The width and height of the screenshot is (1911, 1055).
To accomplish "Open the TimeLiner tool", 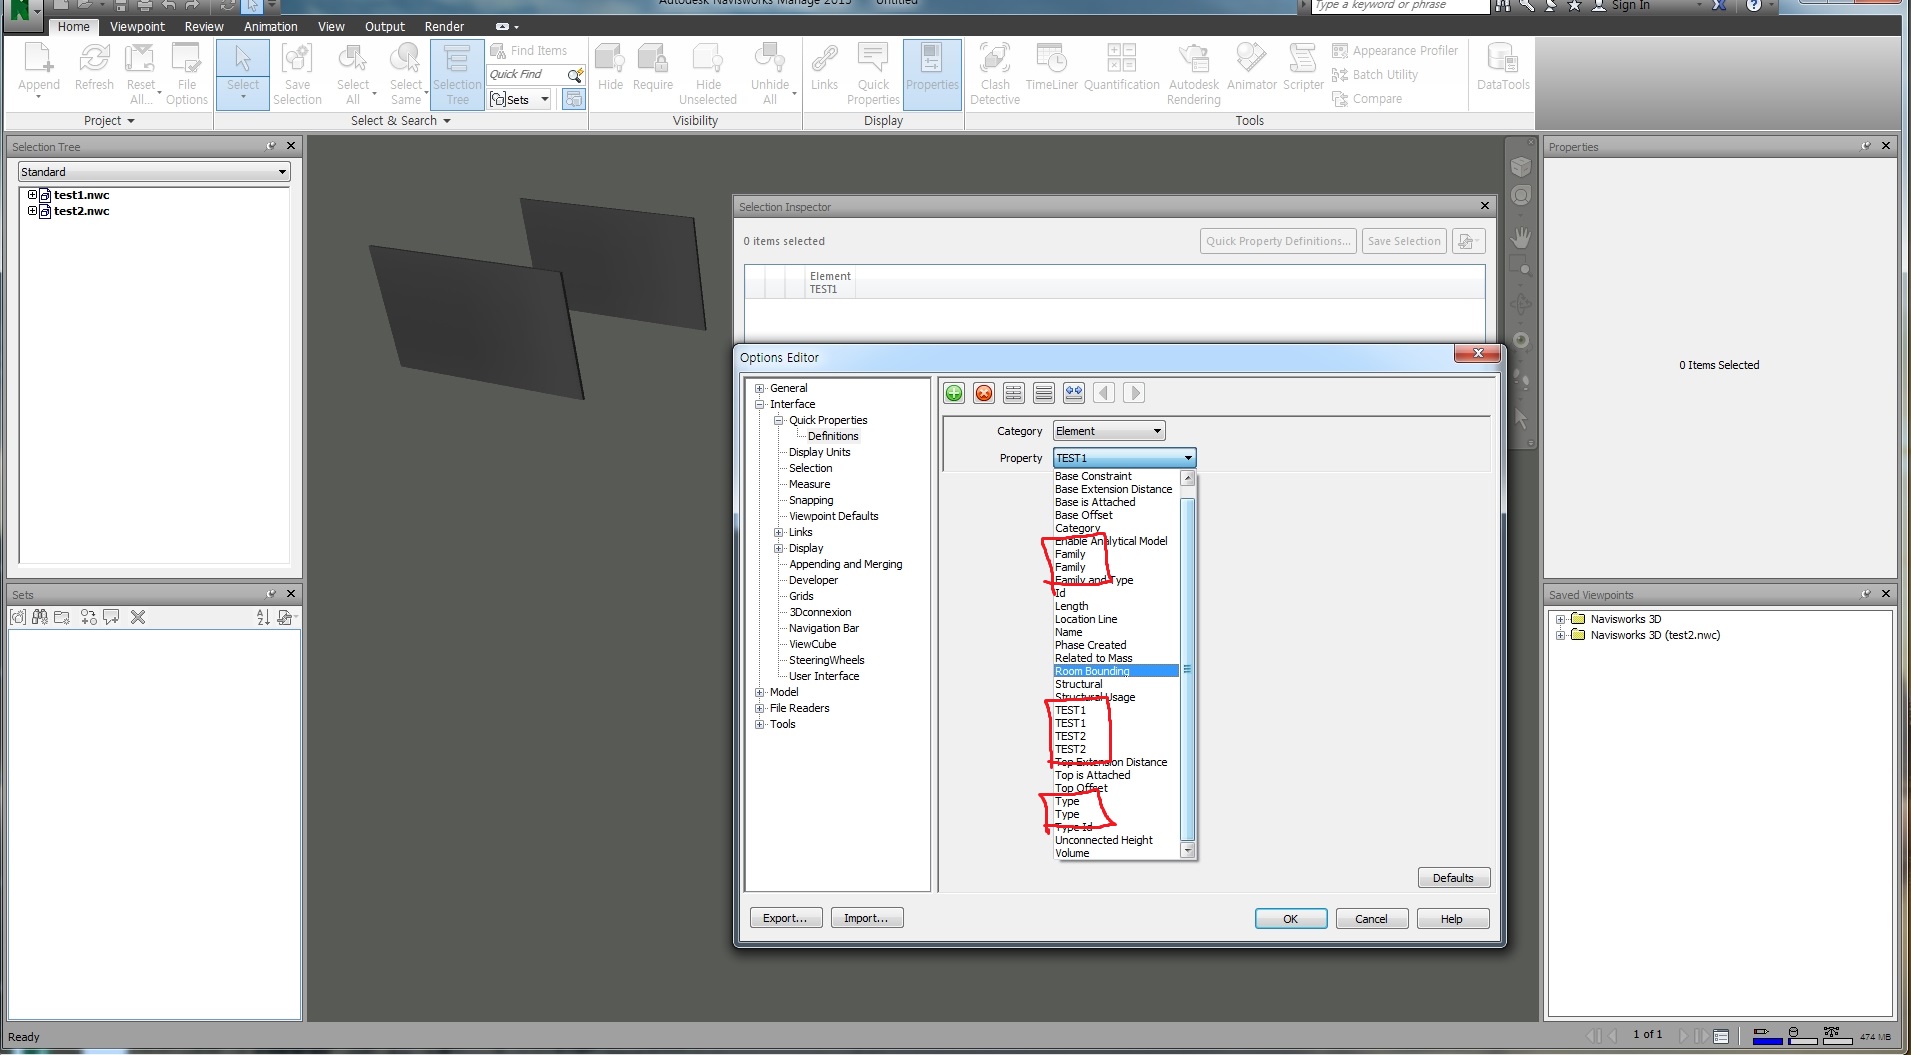I will [x=1052, y=68].
